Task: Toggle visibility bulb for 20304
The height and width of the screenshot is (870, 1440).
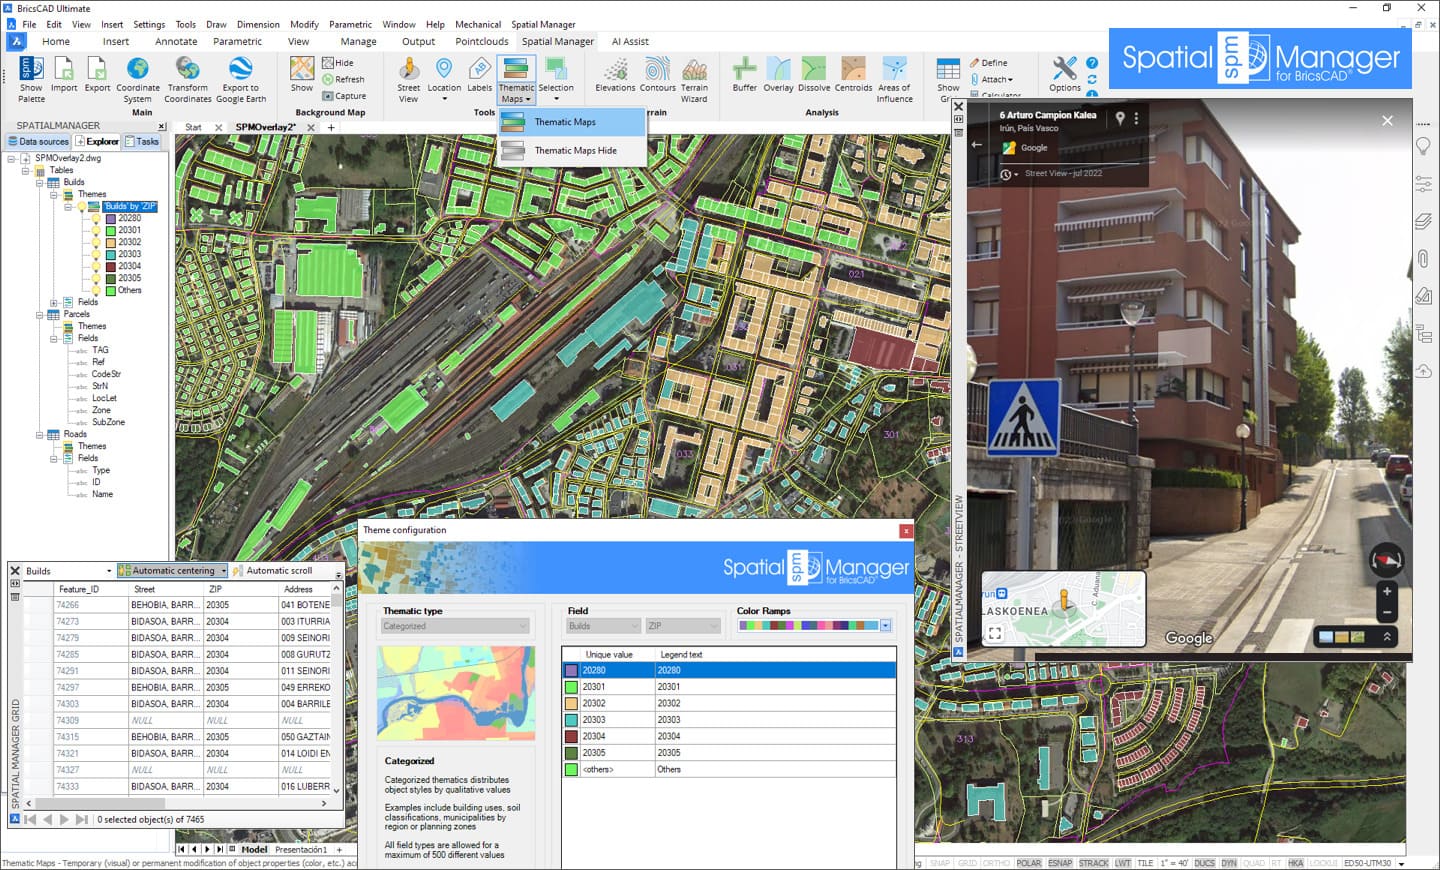Action: [x=97, y=266]
